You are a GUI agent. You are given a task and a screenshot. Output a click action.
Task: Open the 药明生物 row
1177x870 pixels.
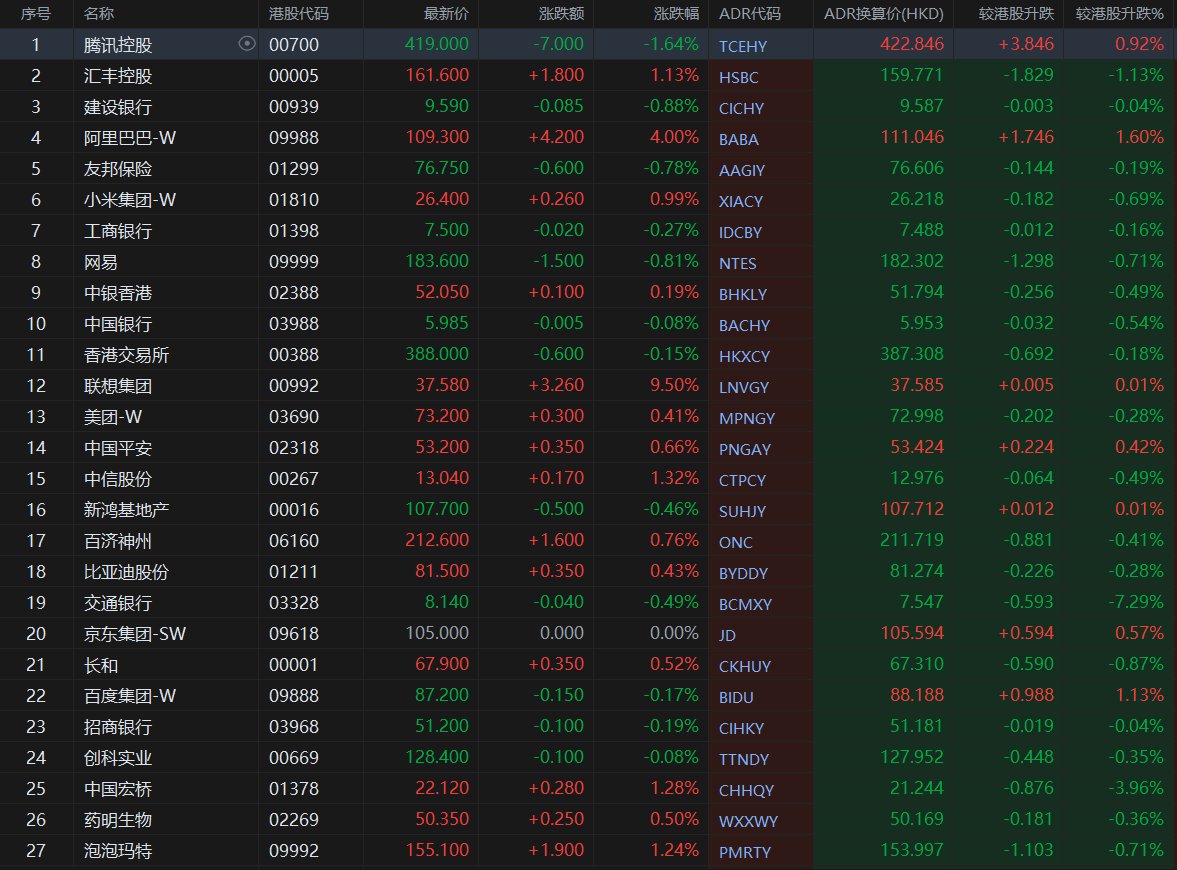point(588,820)
